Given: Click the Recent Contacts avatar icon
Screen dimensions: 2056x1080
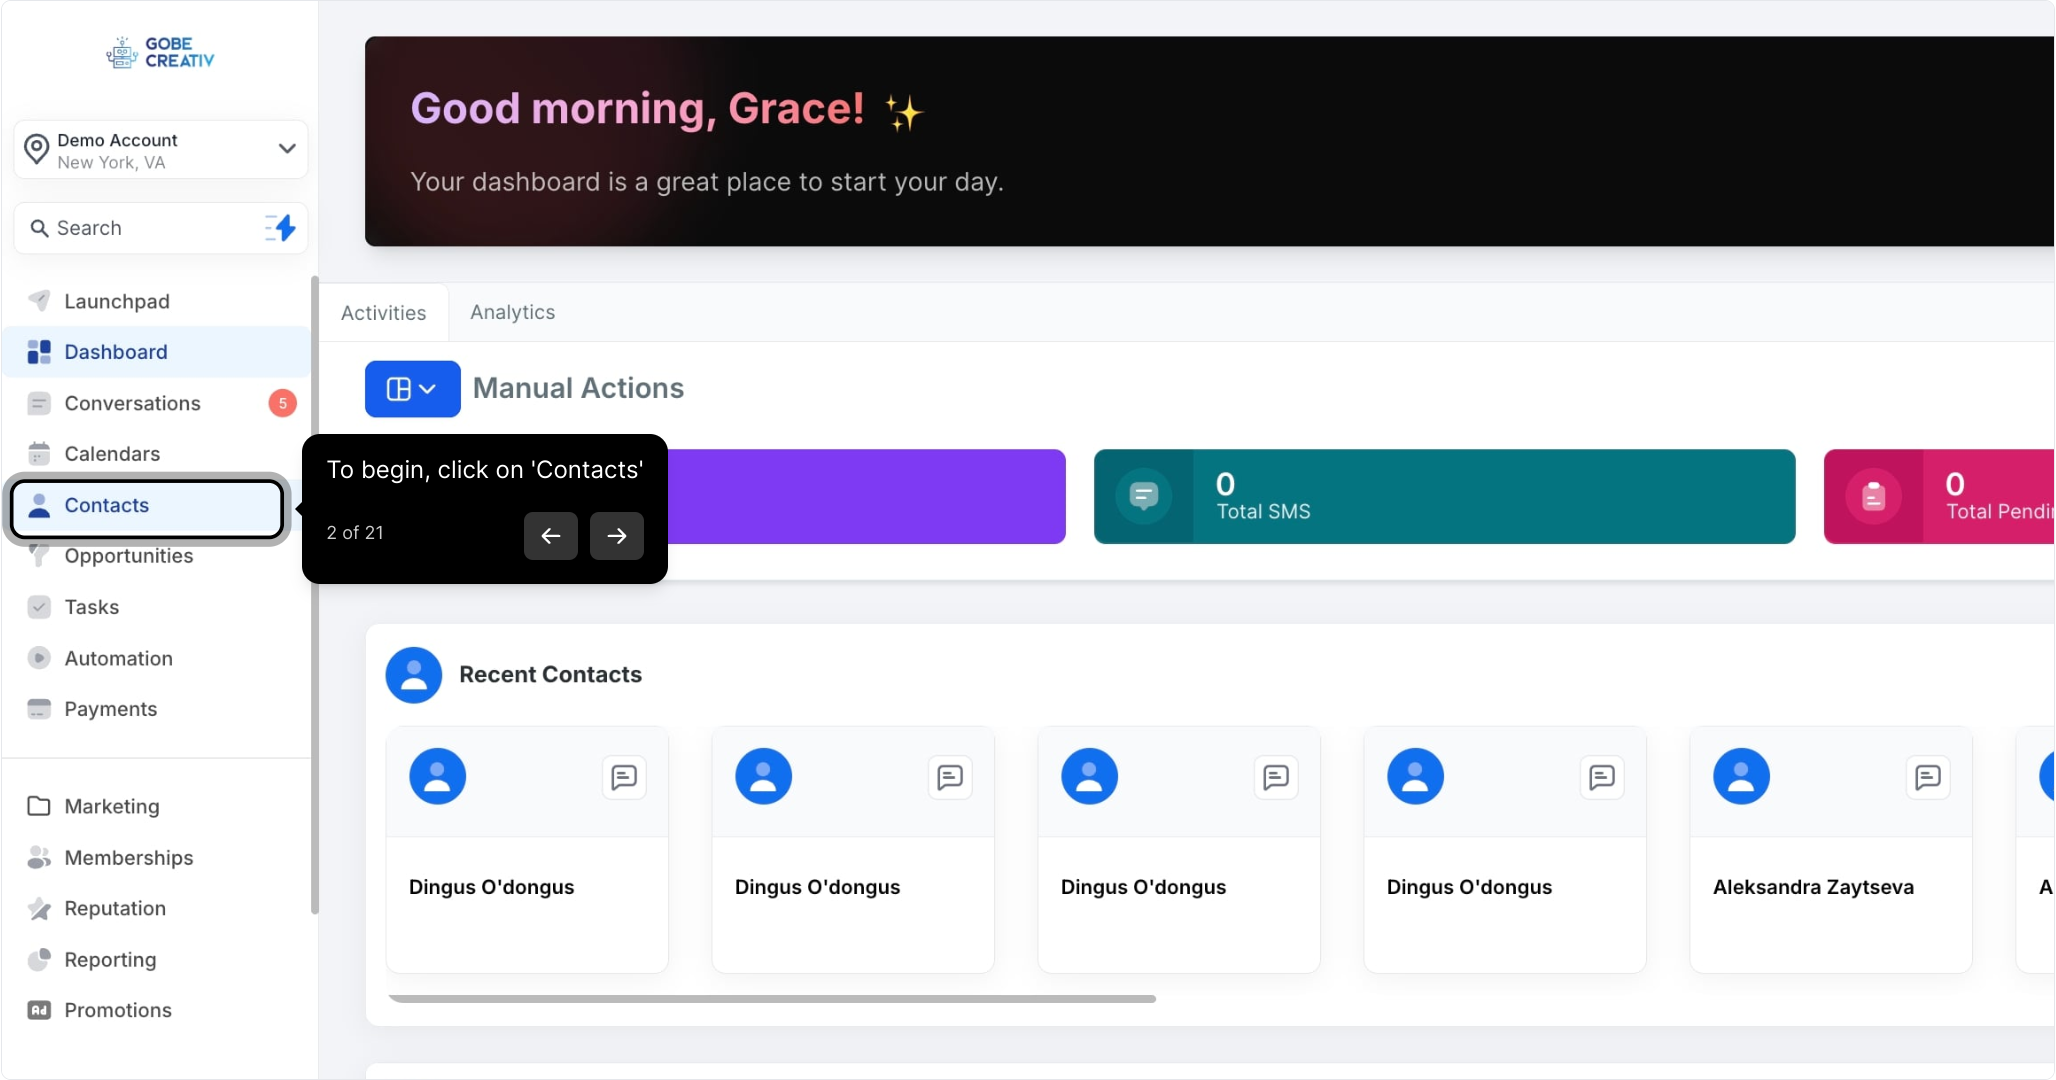Looking at the screenshot, I should click(413, 675).
